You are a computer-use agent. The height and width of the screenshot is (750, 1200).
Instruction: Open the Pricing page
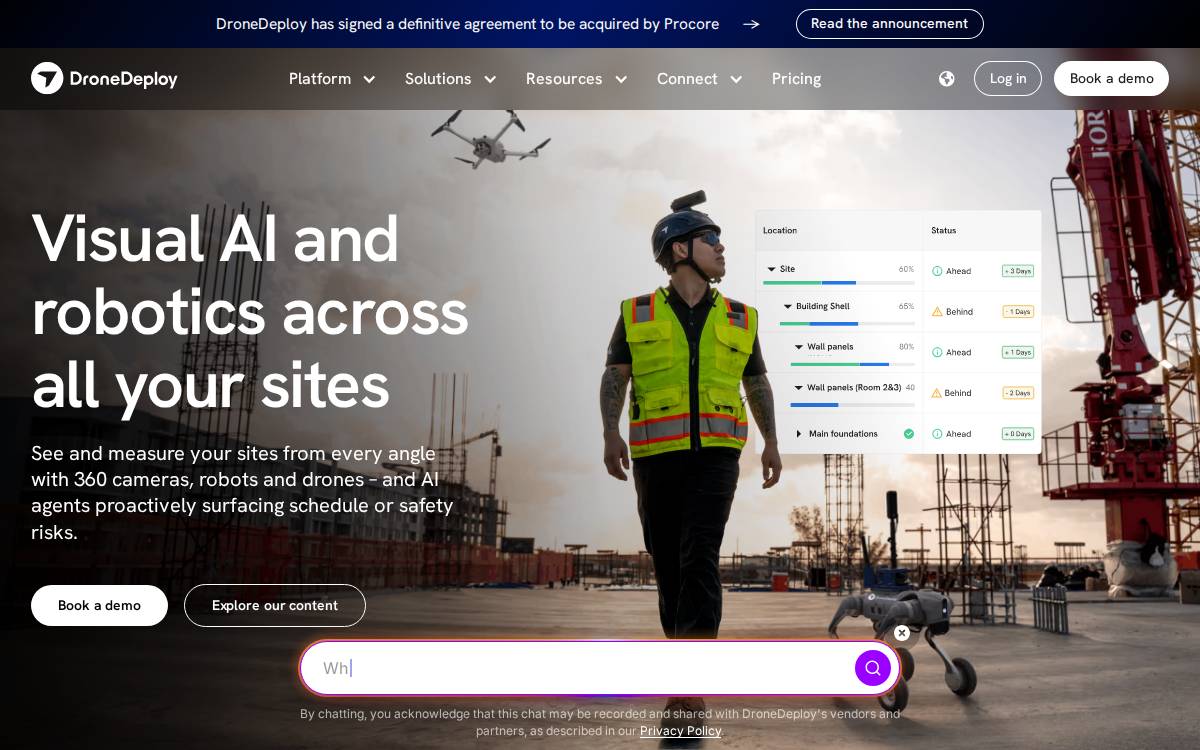(796, 79)
